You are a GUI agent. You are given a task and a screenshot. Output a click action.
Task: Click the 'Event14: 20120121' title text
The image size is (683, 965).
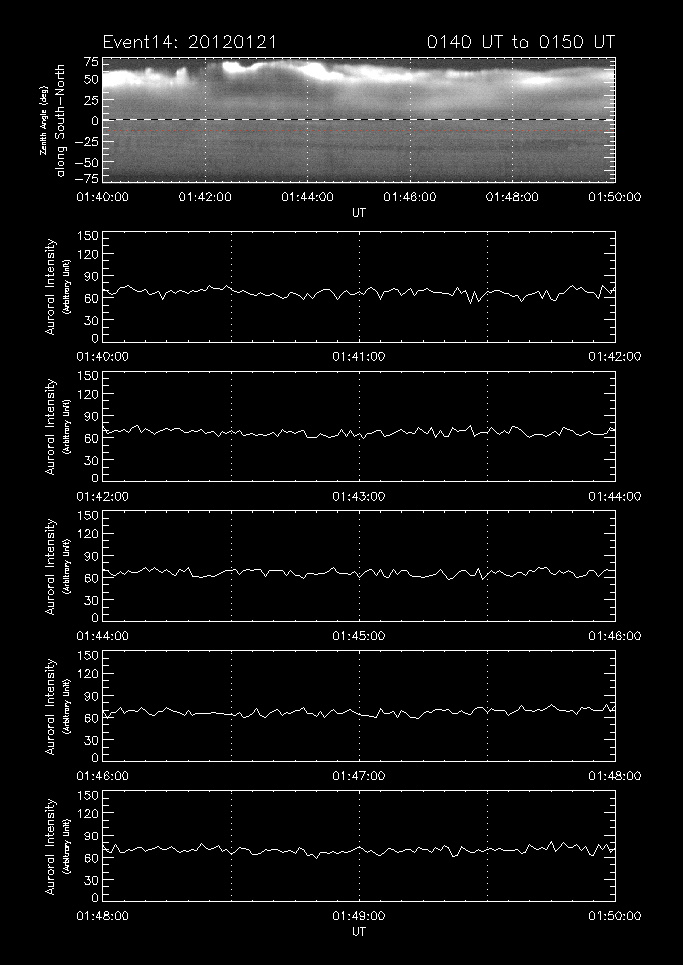coord(190,42)
